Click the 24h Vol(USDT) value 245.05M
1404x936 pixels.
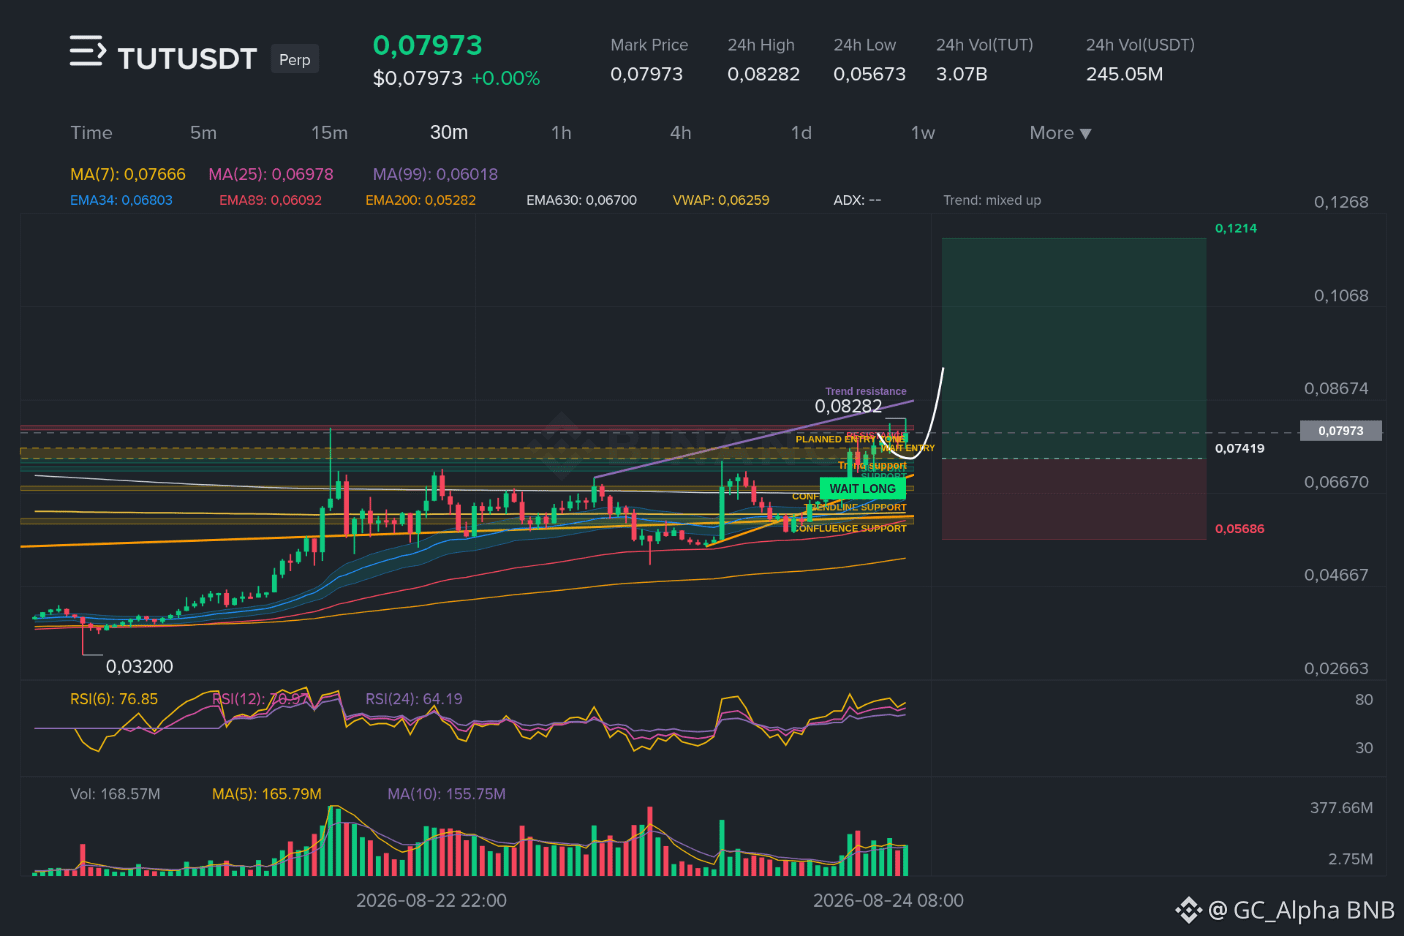click(x=1124, y=74)
